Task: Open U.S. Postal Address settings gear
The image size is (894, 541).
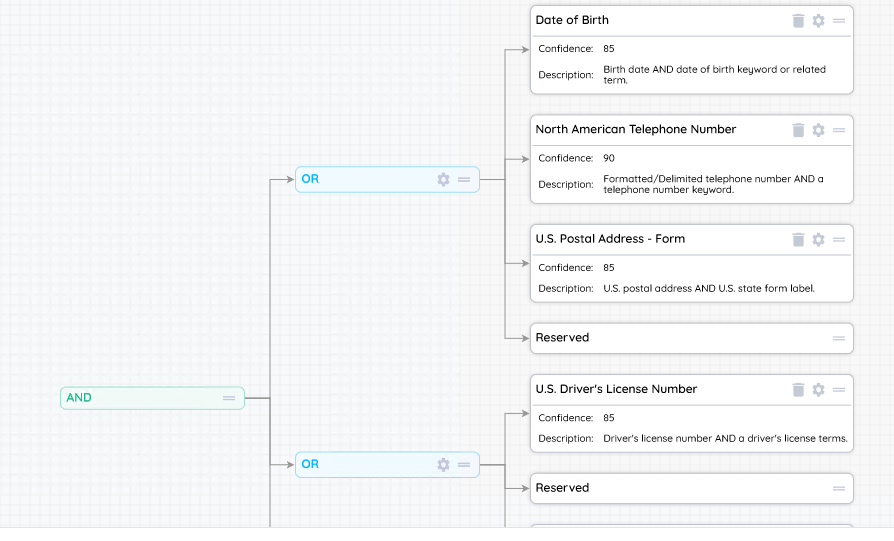Action: pyautogui.click(x=818, y=239)
